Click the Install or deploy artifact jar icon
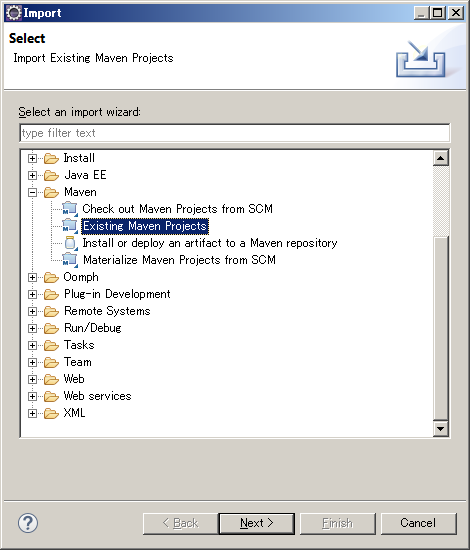The image size is (470, 550). 70,243
